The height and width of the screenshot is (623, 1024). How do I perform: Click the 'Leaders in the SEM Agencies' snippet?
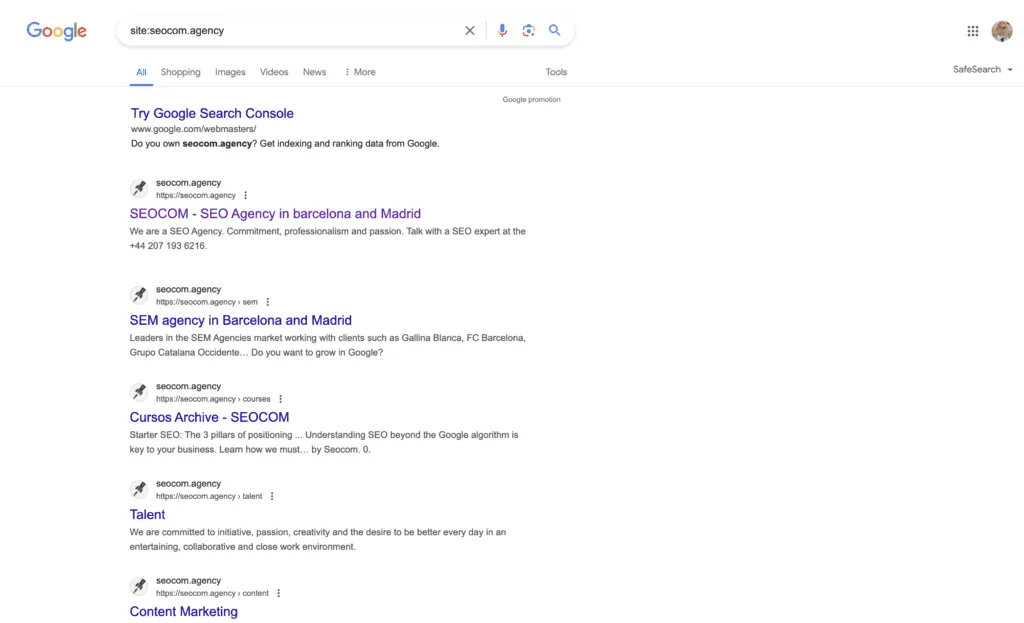point(327,345)
